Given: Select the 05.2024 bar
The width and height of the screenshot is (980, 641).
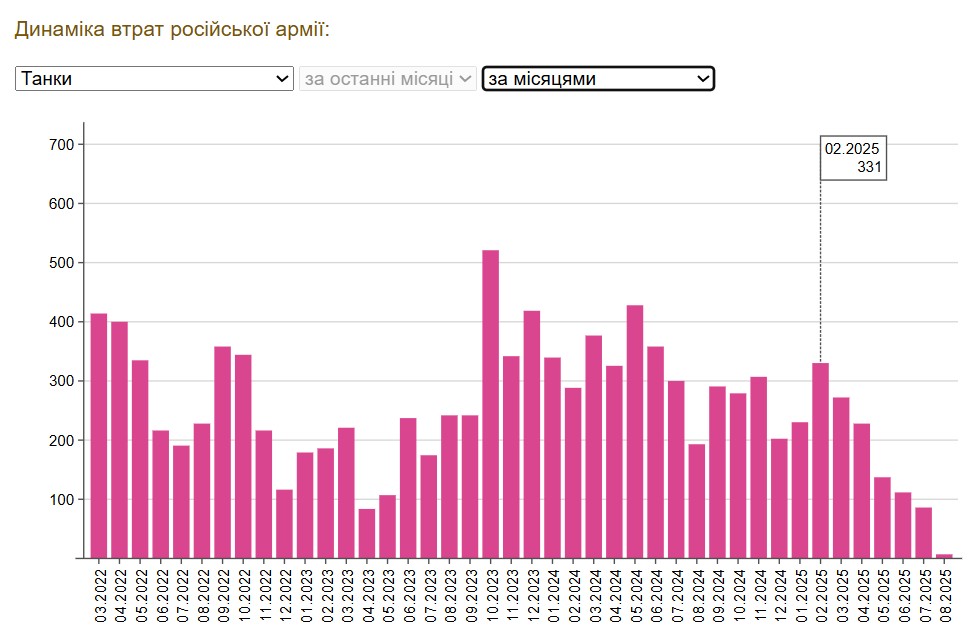Looking at the screenshot, I should (635, 432).
